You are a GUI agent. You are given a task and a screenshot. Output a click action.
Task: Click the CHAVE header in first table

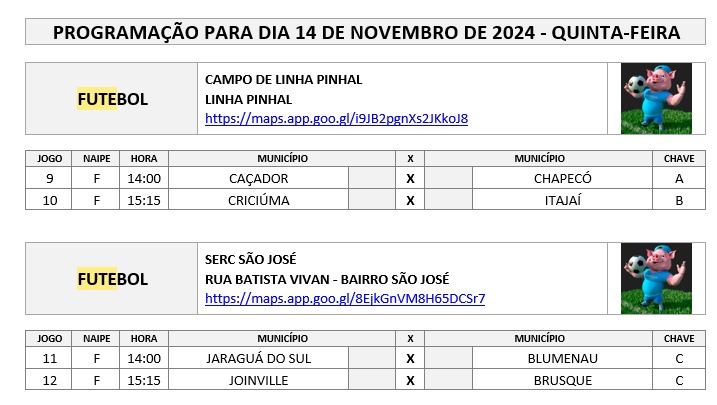pyautogui.click(x=679, y=159)
